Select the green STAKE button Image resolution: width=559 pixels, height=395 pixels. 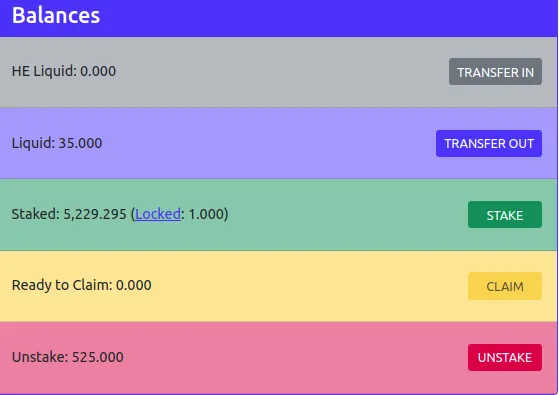(505, 215)
